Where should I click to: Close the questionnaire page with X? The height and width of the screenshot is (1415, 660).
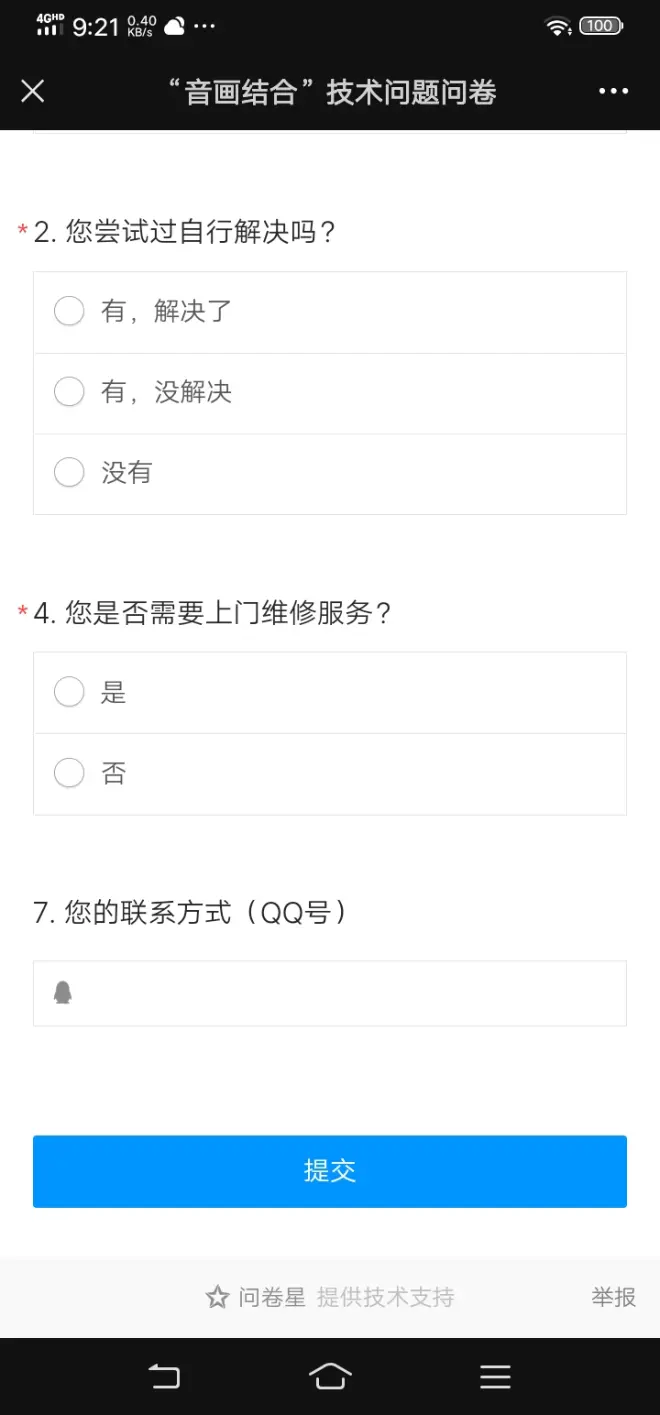[x=33, y=91]
